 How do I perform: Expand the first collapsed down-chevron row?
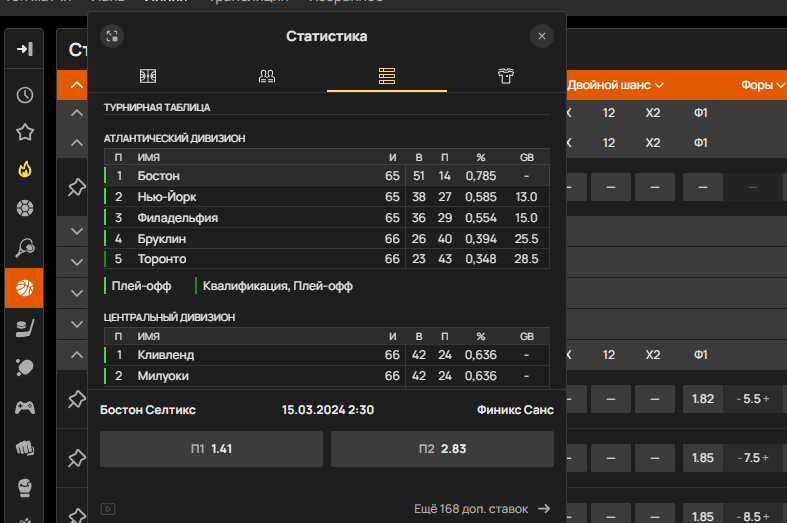tap(76, 231)
